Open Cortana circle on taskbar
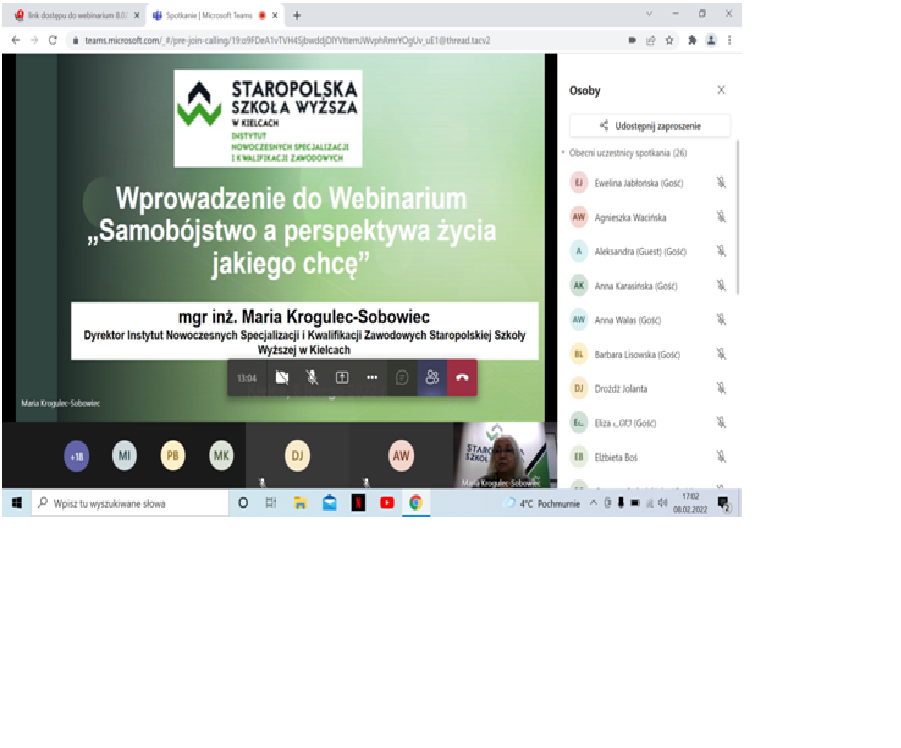The height and width of the screenshot is (748, 901). point(243,503)
